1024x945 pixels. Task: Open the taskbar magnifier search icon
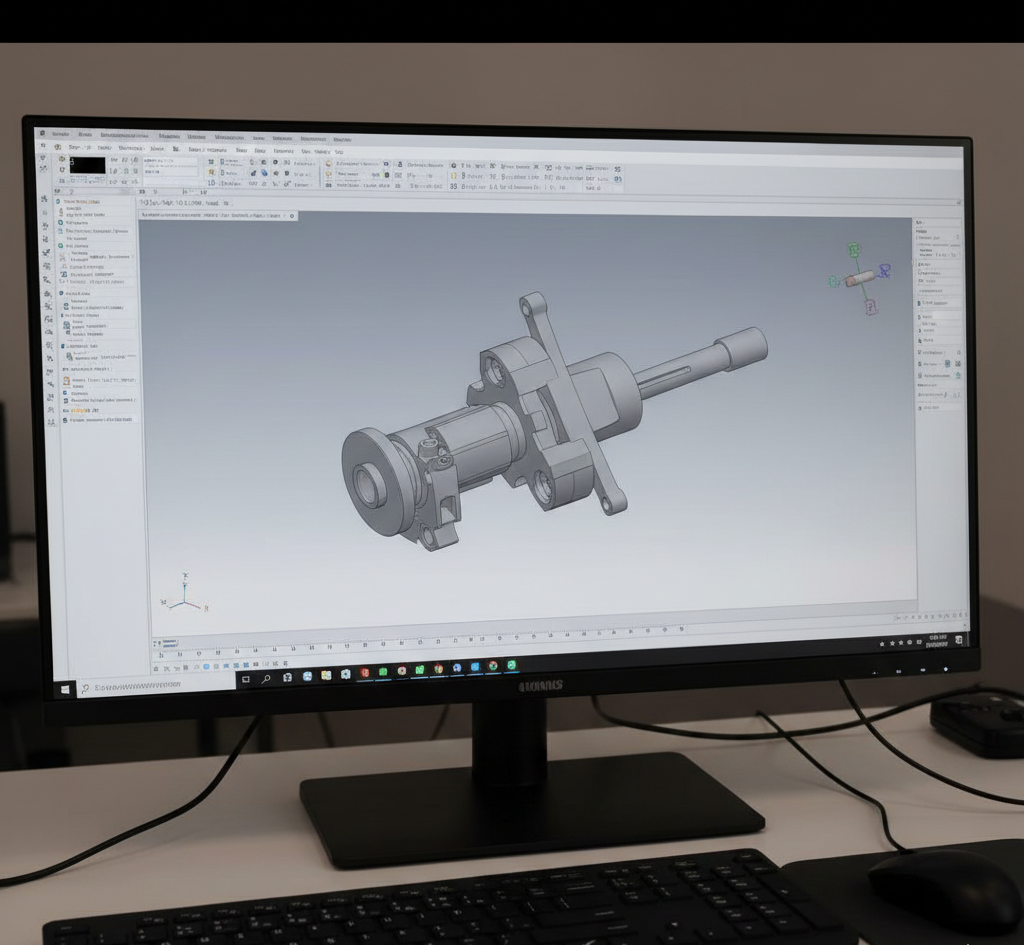point(266,679)
